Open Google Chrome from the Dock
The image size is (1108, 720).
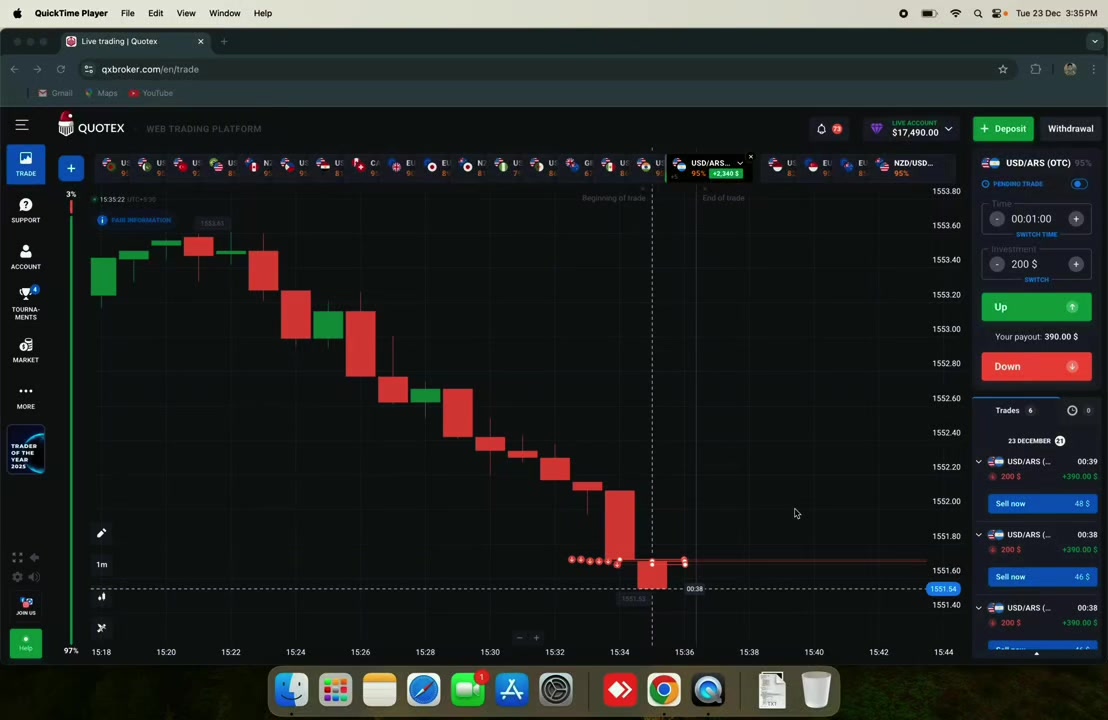[664, 690]
